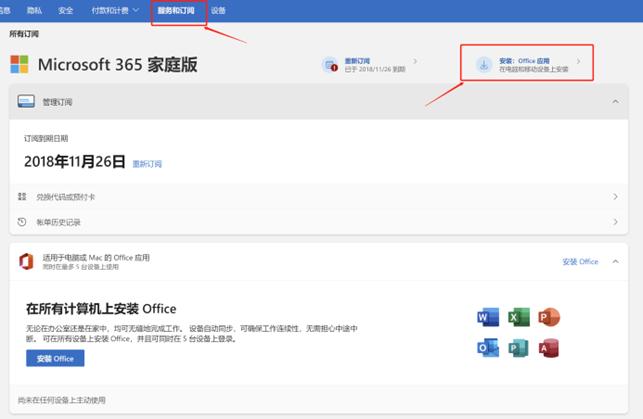Click the Word app icon

[488, 317]
